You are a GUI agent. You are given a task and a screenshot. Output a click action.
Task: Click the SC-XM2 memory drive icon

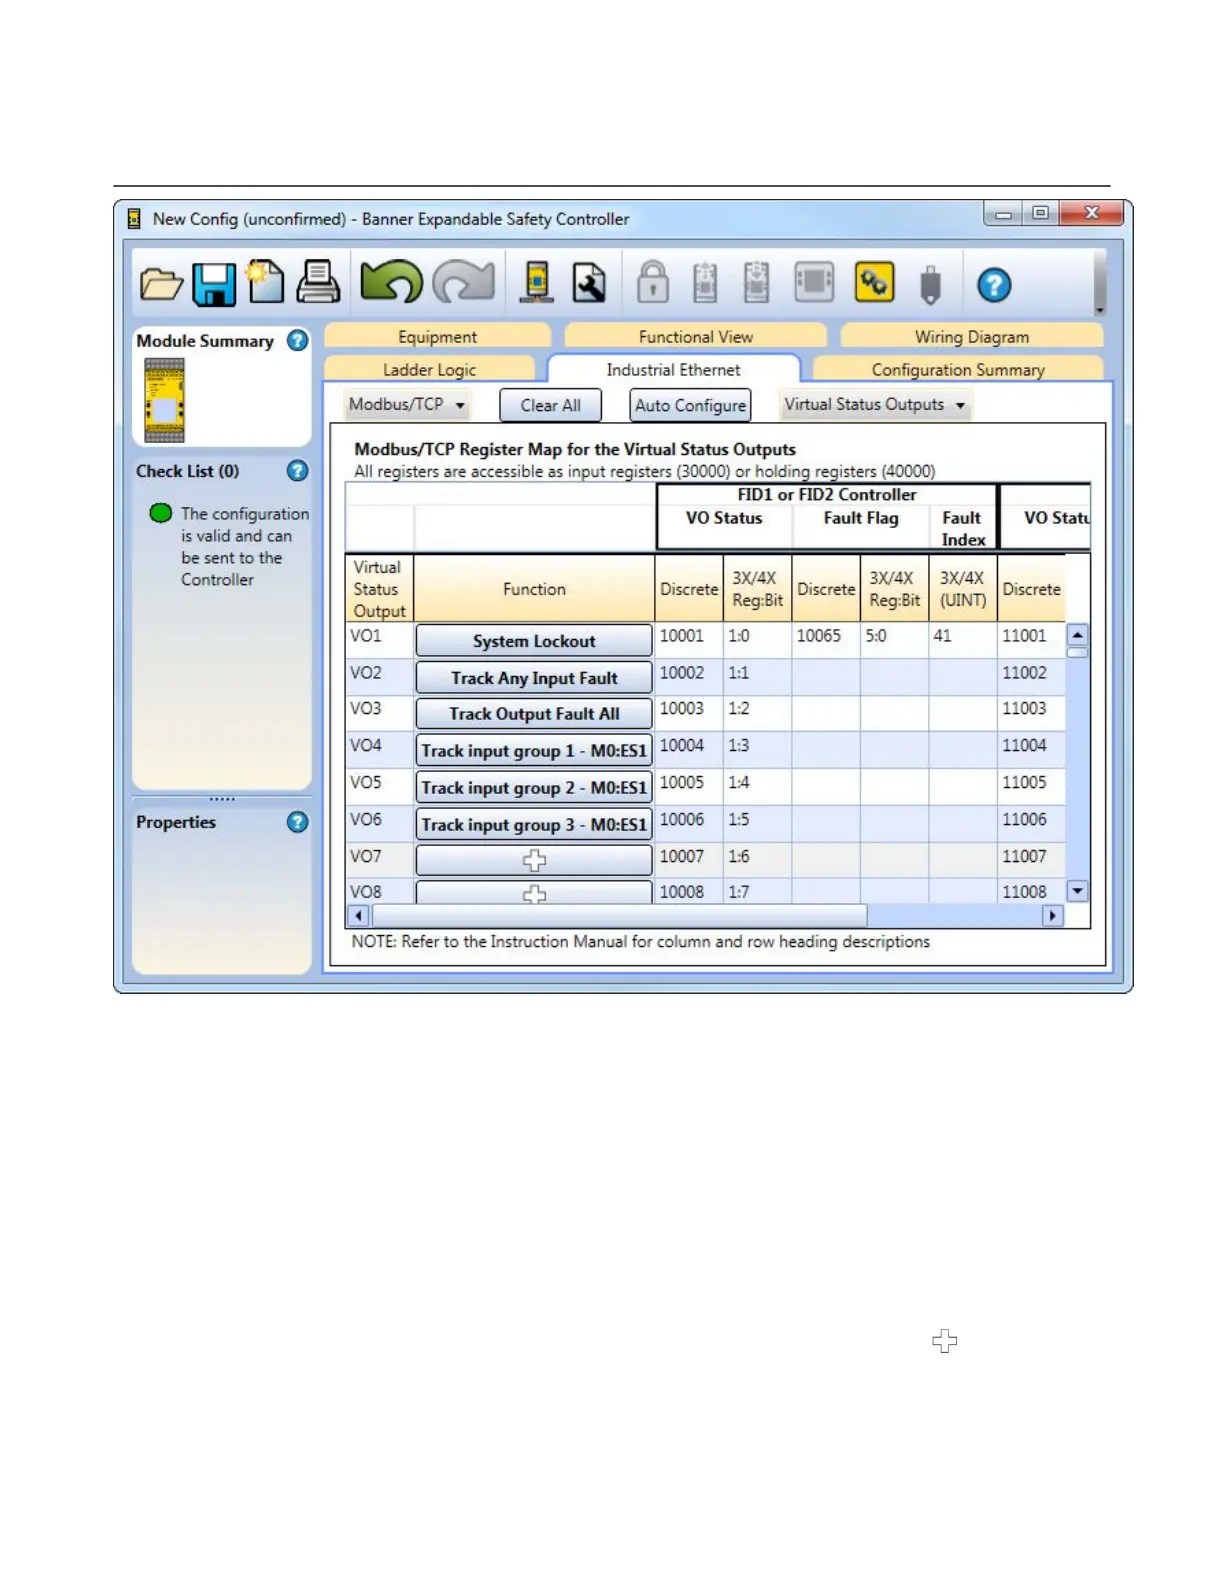pyautogui.click(x=930, y=285)
